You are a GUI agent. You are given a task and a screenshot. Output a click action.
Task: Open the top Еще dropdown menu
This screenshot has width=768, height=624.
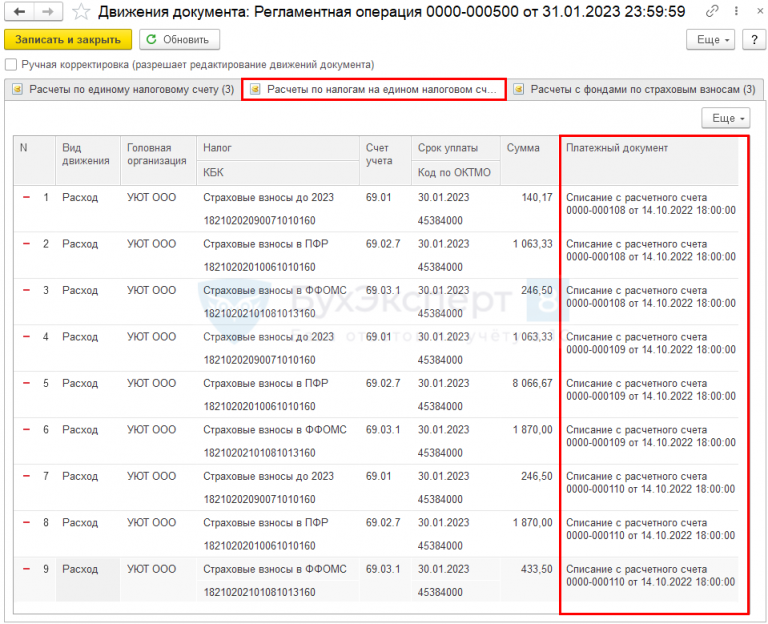pos(711,40)
